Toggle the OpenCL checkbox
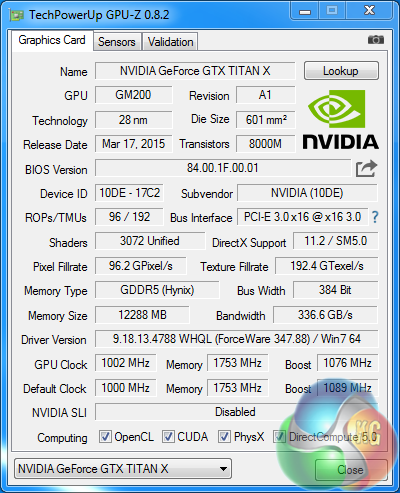 pyautogui.click(x=105, y=436)
